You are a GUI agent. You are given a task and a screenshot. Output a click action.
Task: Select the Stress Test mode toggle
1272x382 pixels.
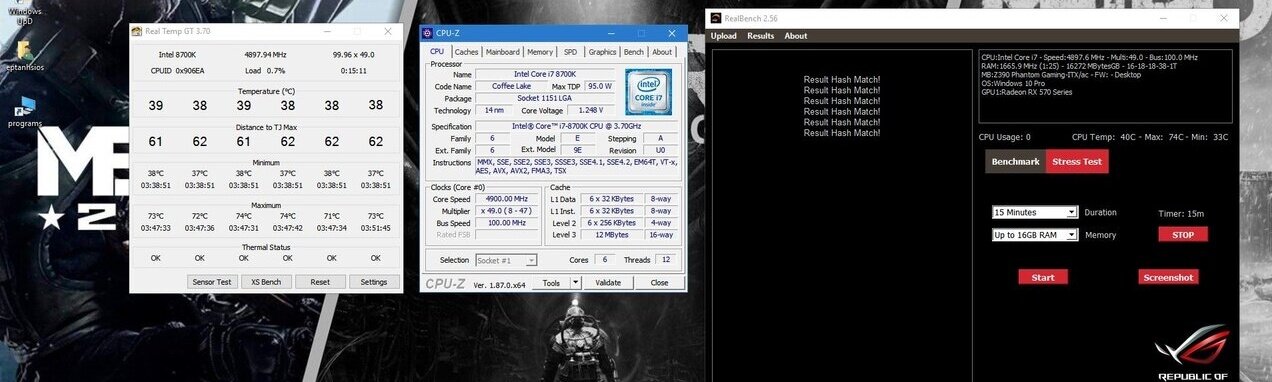1077,161
